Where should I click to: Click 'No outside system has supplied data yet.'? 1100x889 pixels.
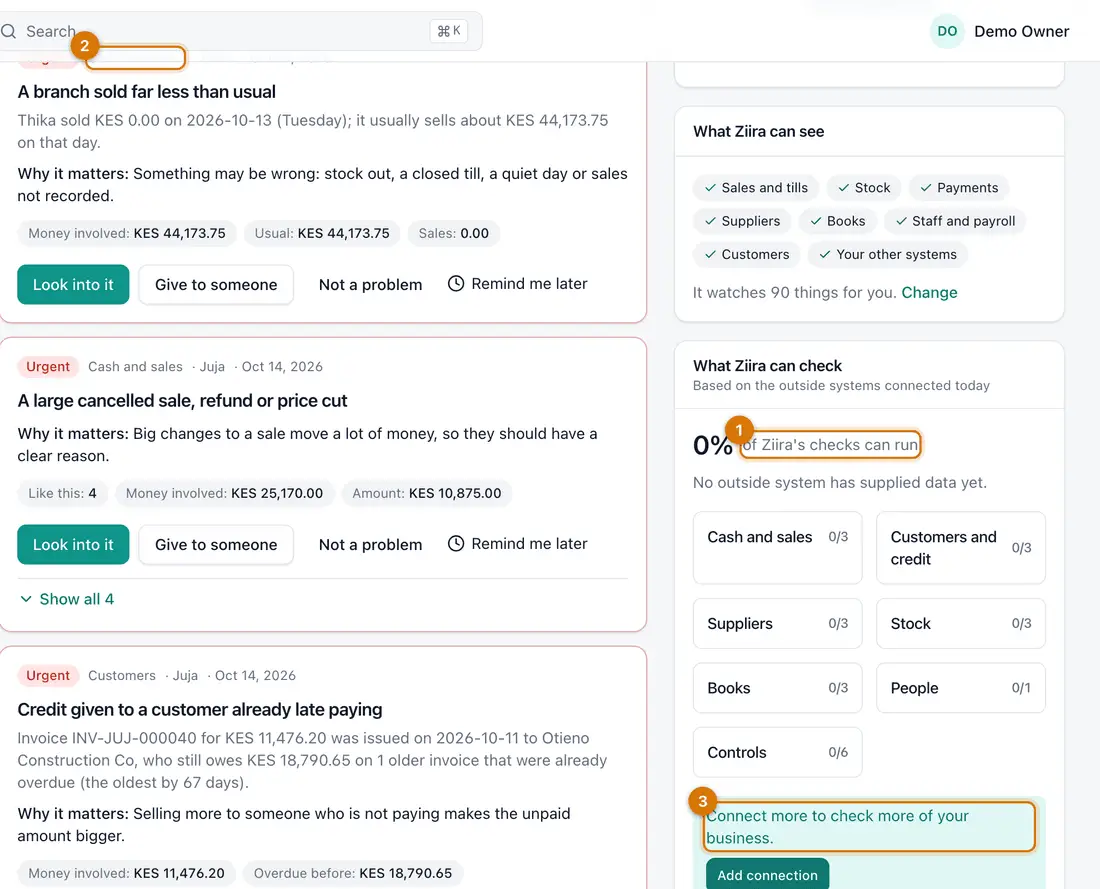[840, 483]
